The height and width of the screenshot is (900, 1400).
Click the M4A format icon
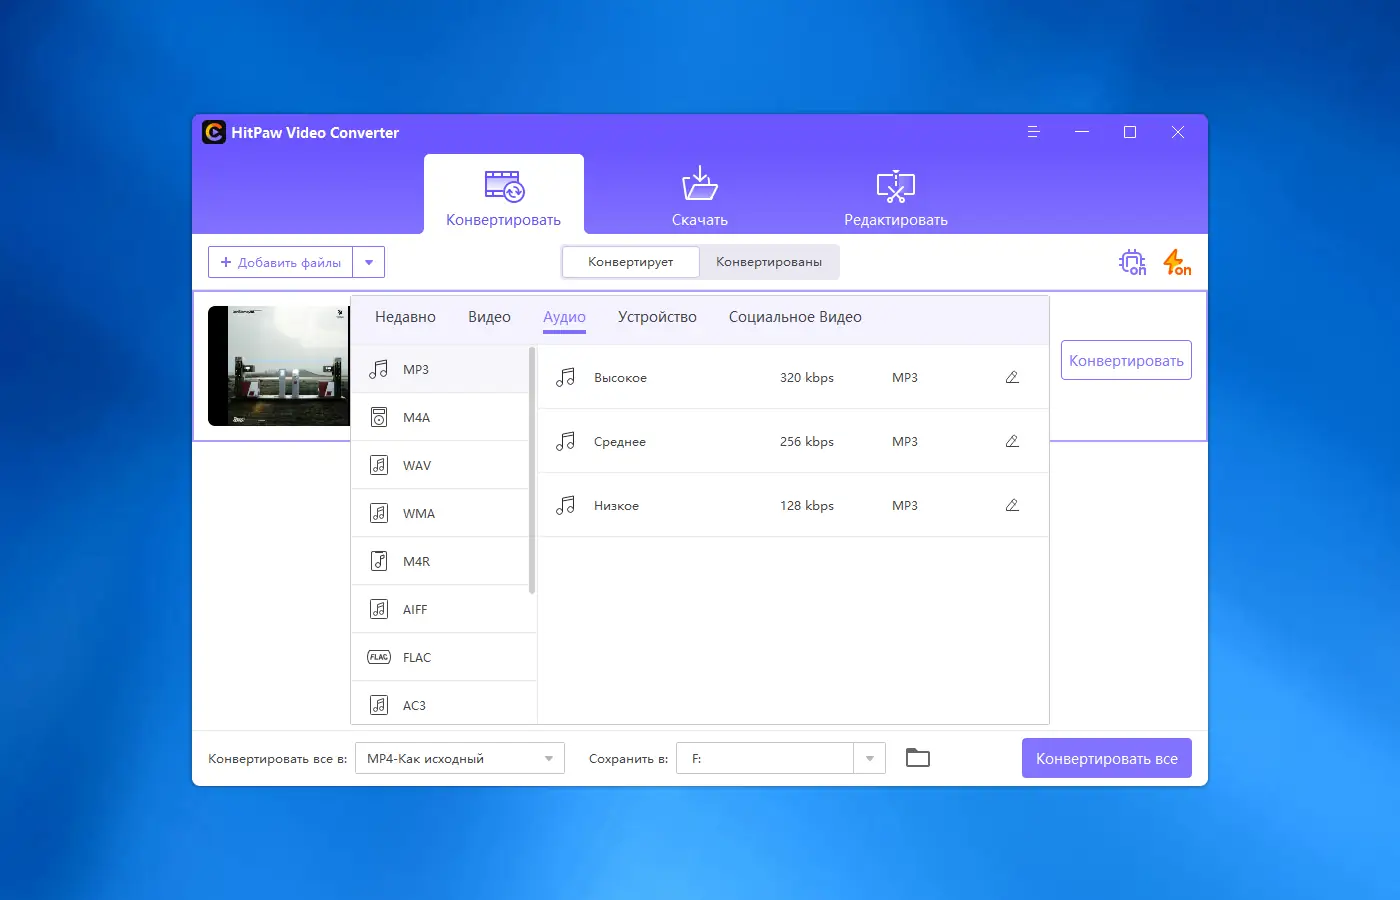click(x=379, y=417)
